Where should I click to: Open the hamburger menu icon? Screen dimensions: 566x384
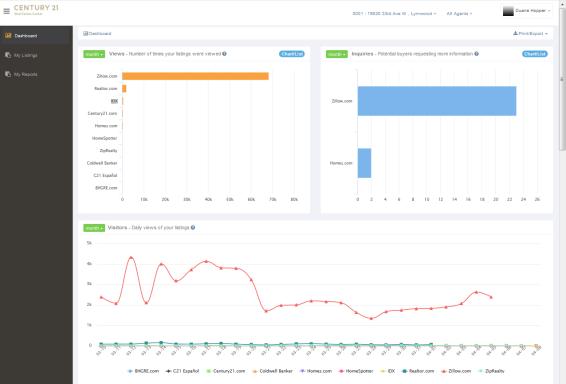6,11
